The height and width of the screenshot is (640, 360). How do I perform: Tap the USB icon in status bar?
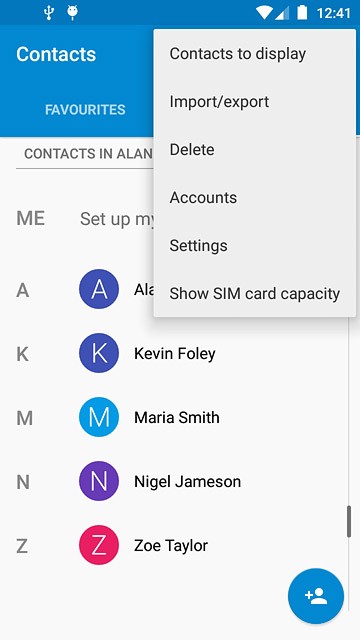[49, 13]
